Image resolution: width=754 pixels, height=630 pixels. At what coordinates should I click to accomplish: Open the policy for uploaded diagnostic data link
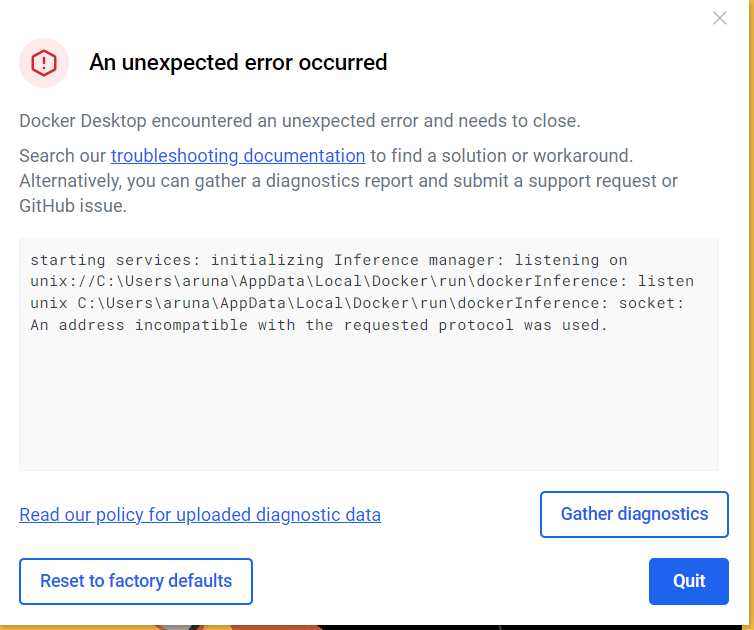(200, 515)
